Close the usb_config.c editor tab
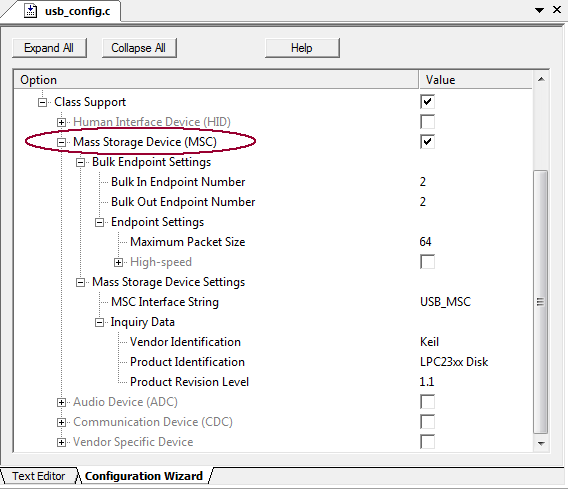The width and height of the screenshot is (568, 489). pyautogui.click(x=557, y=10)
